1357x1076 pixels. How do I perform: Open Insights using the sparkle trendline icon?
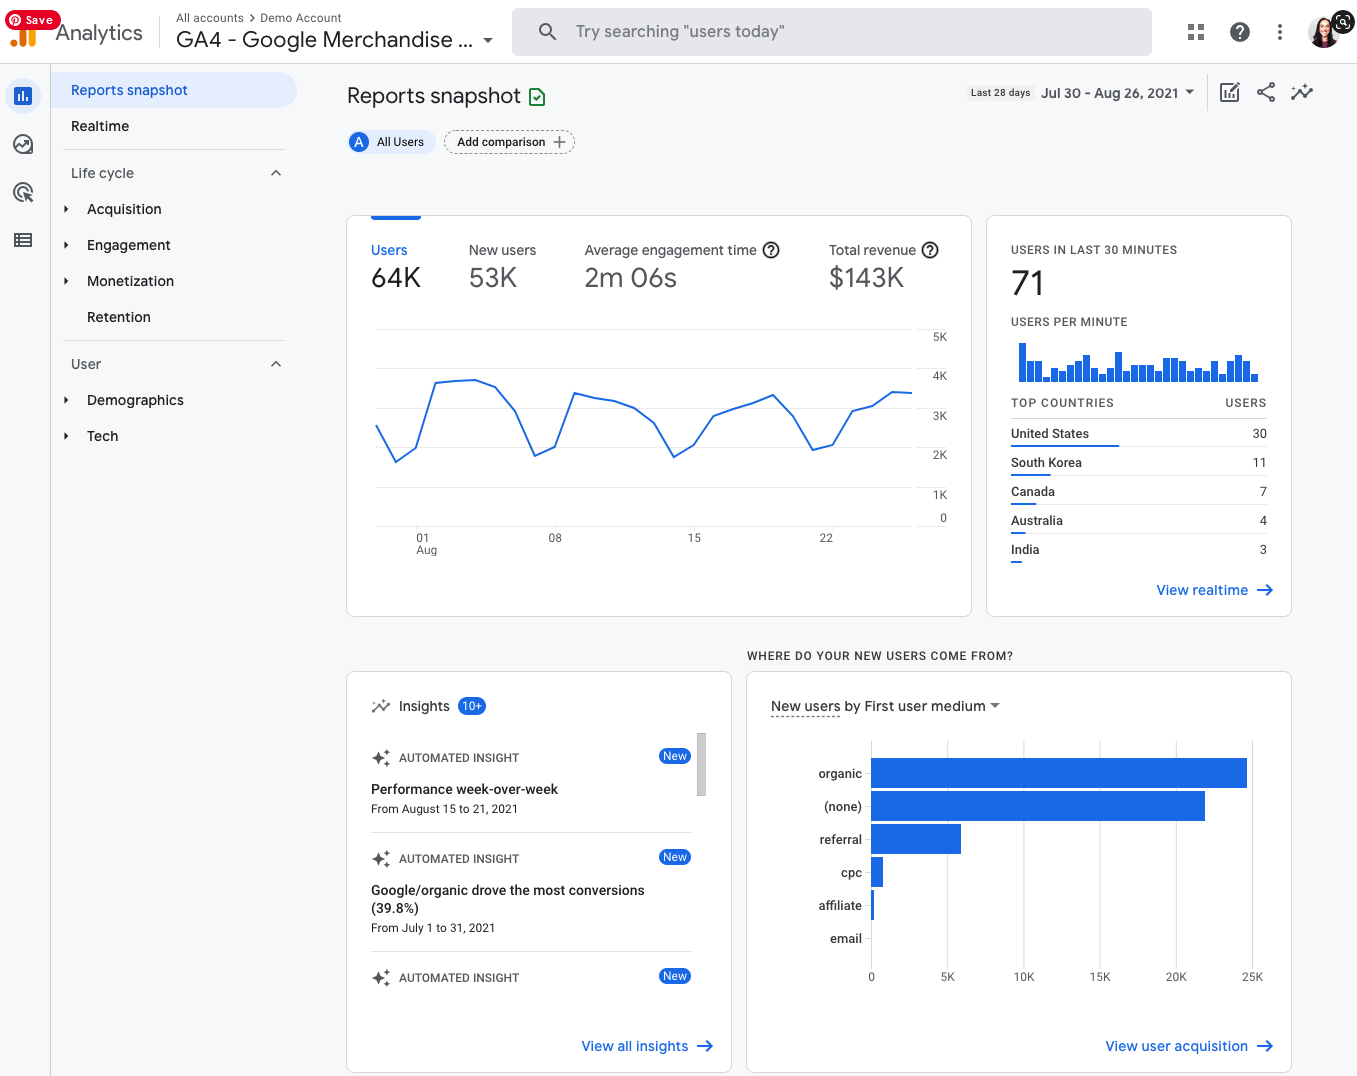pyautogui.click(x=1302, y=92)
